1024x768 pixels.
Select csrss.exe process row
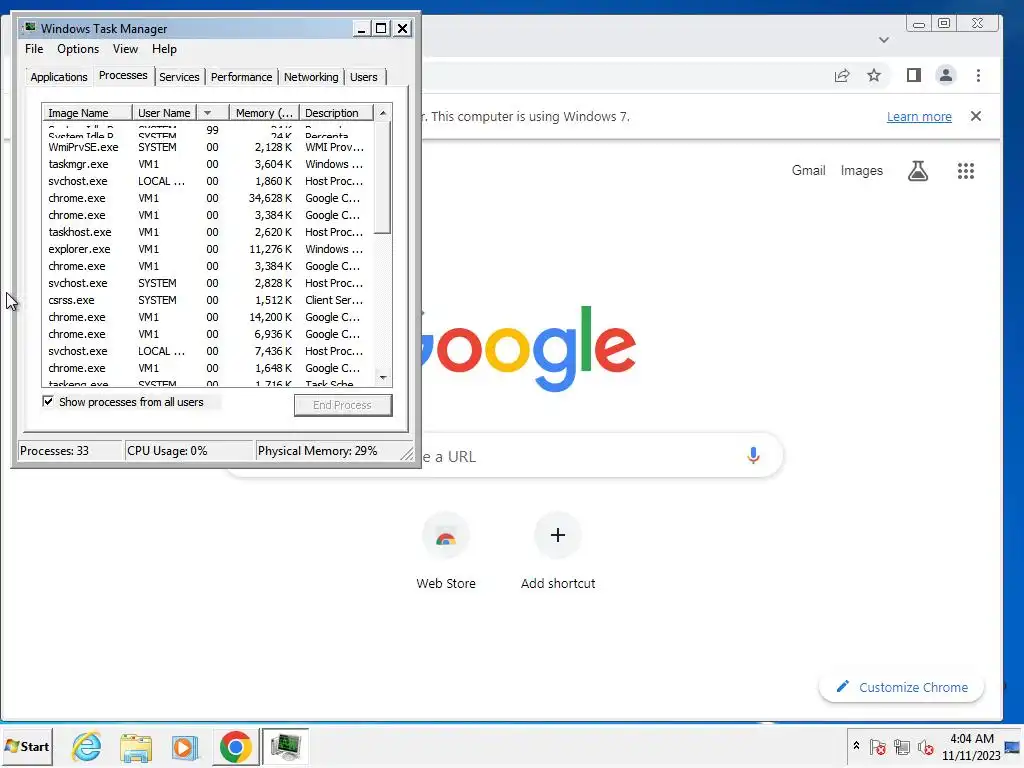click(x=208, y=300)
